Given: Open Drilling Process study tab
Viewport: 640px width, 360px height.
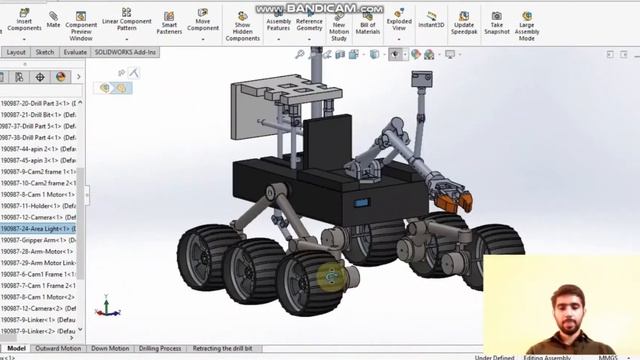Looking at the screenshot, I should [x=160, y=348].
